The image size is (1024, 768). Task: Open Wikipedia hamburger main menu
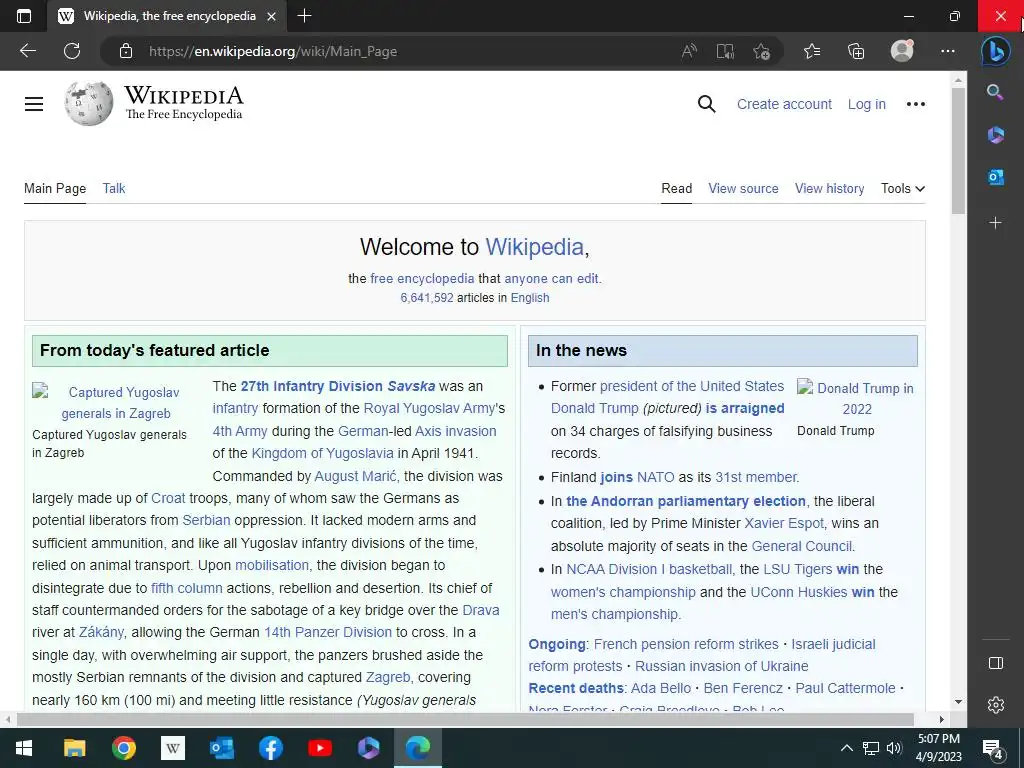click(34, 104)
